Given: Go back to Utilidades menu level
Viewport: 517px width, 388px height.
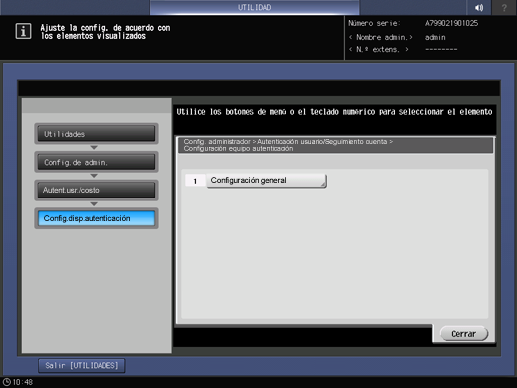Looking at the screenshot, I should coord(96,134).
